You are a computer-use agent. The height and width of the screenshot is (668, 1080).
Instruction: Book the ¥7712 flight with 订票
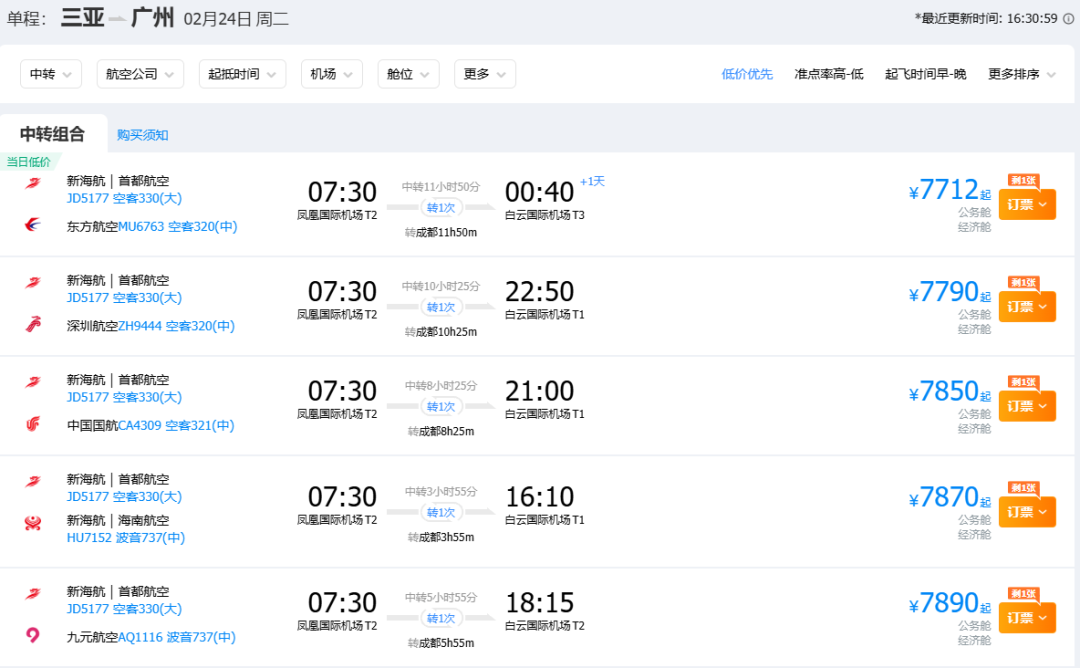[1026, 205]
